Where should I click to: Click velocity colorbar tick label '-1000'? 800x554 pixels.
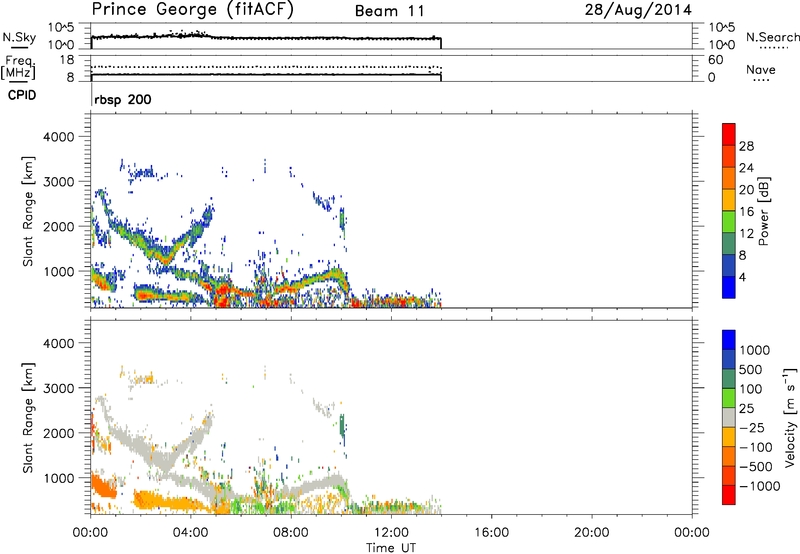pyautogui.click(x=759, y=486)
